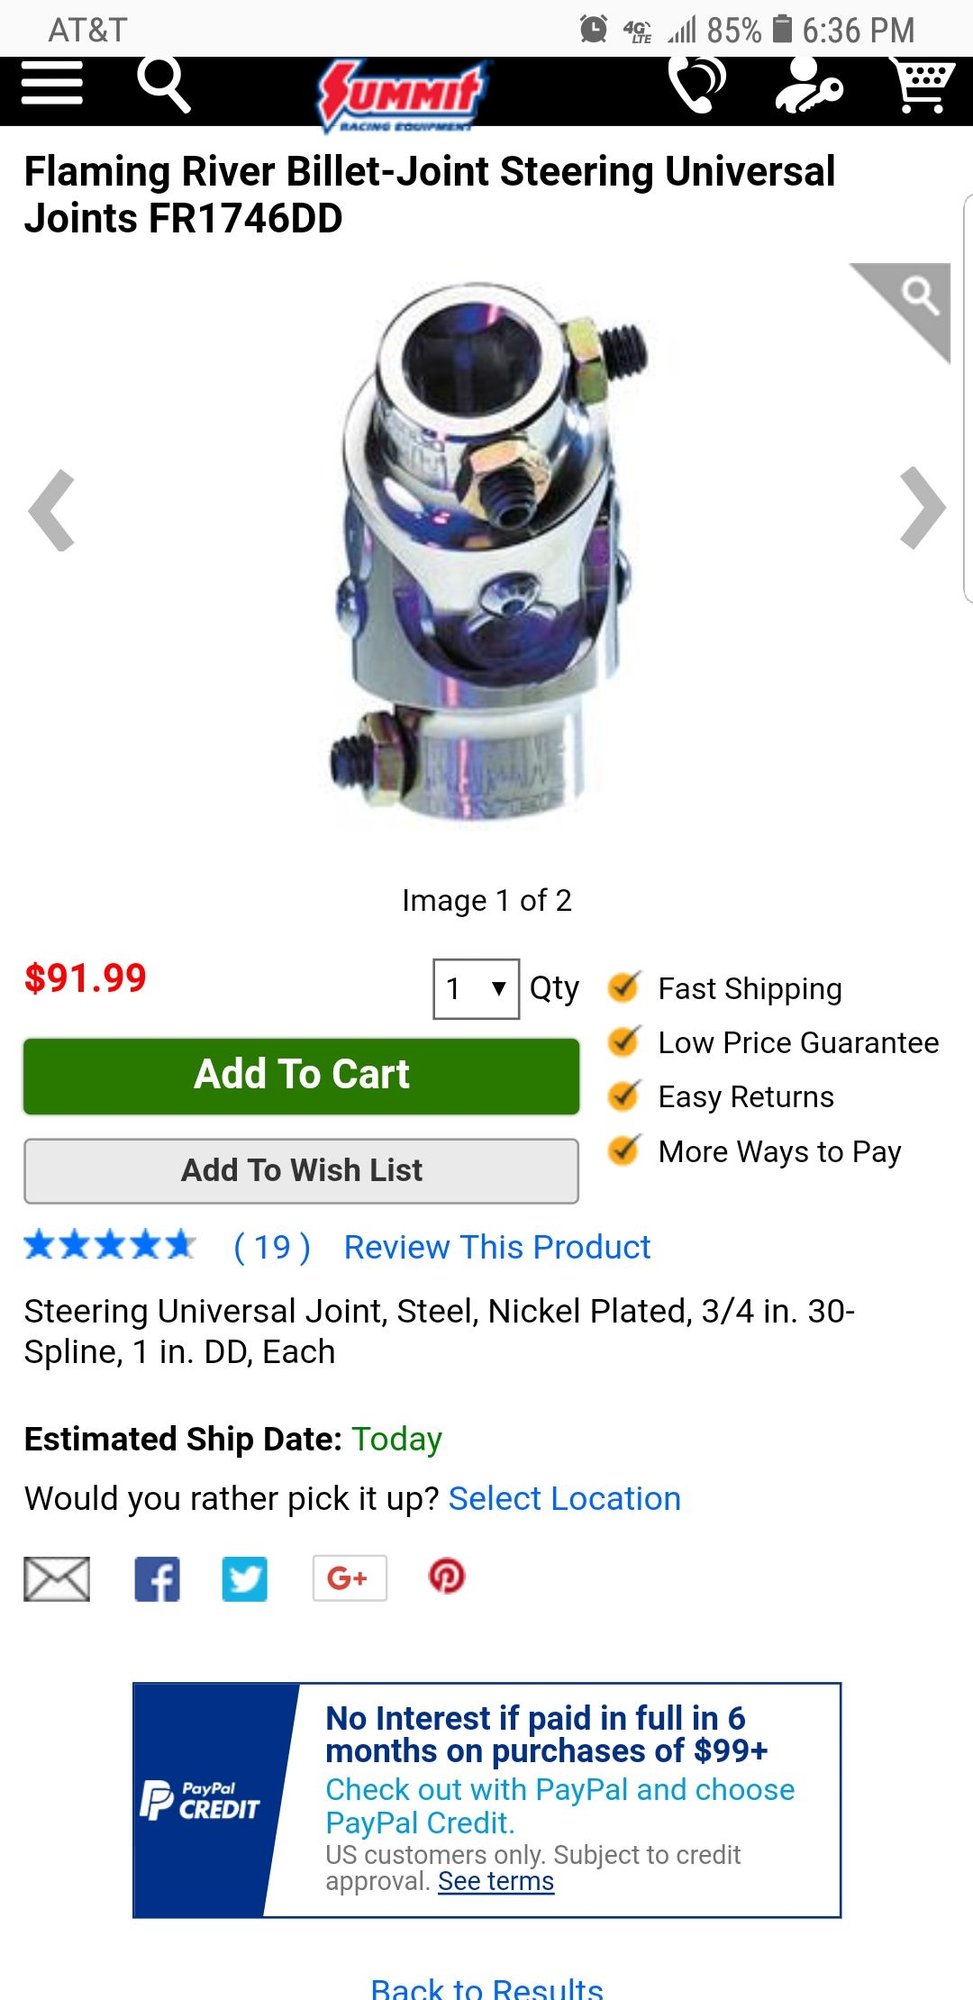Open the Qty quantity dropdown

476,989
